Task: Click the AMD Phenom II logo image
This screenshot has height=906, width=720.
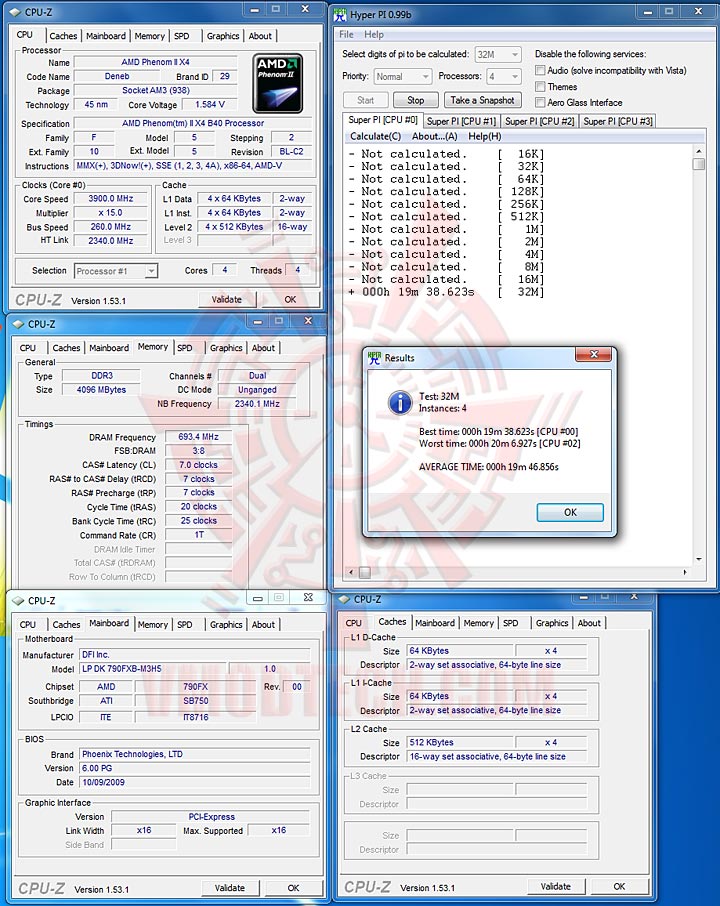Action: (277, 83)
